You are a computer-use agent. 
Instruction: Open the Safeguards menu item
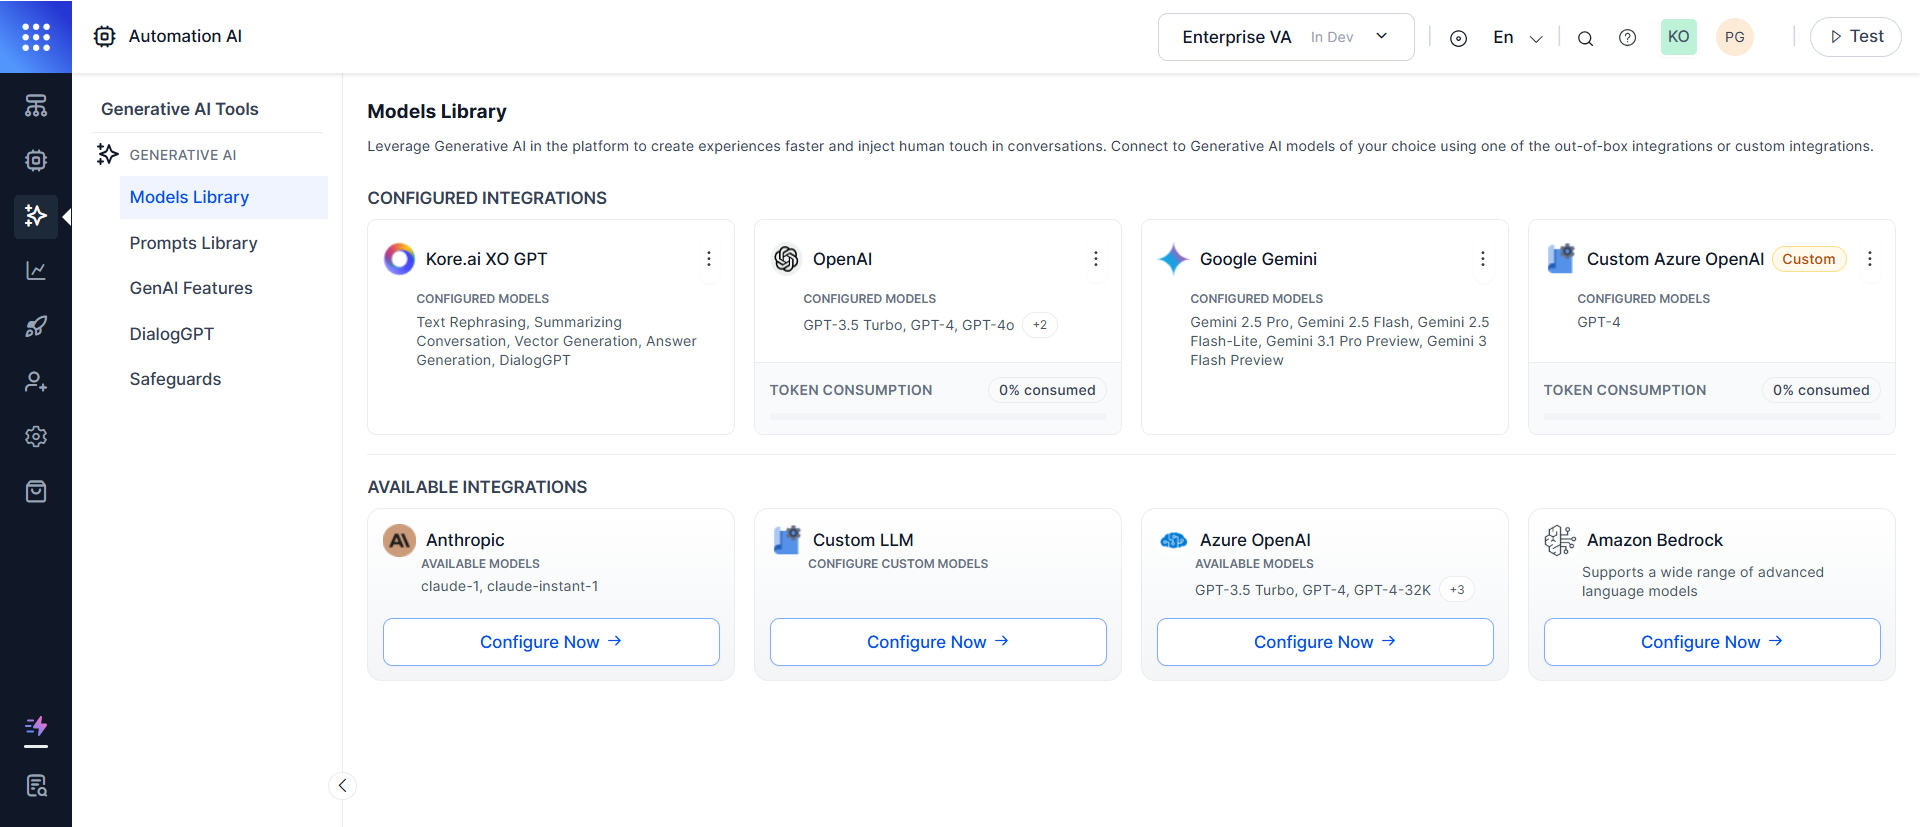click(175, 379)
